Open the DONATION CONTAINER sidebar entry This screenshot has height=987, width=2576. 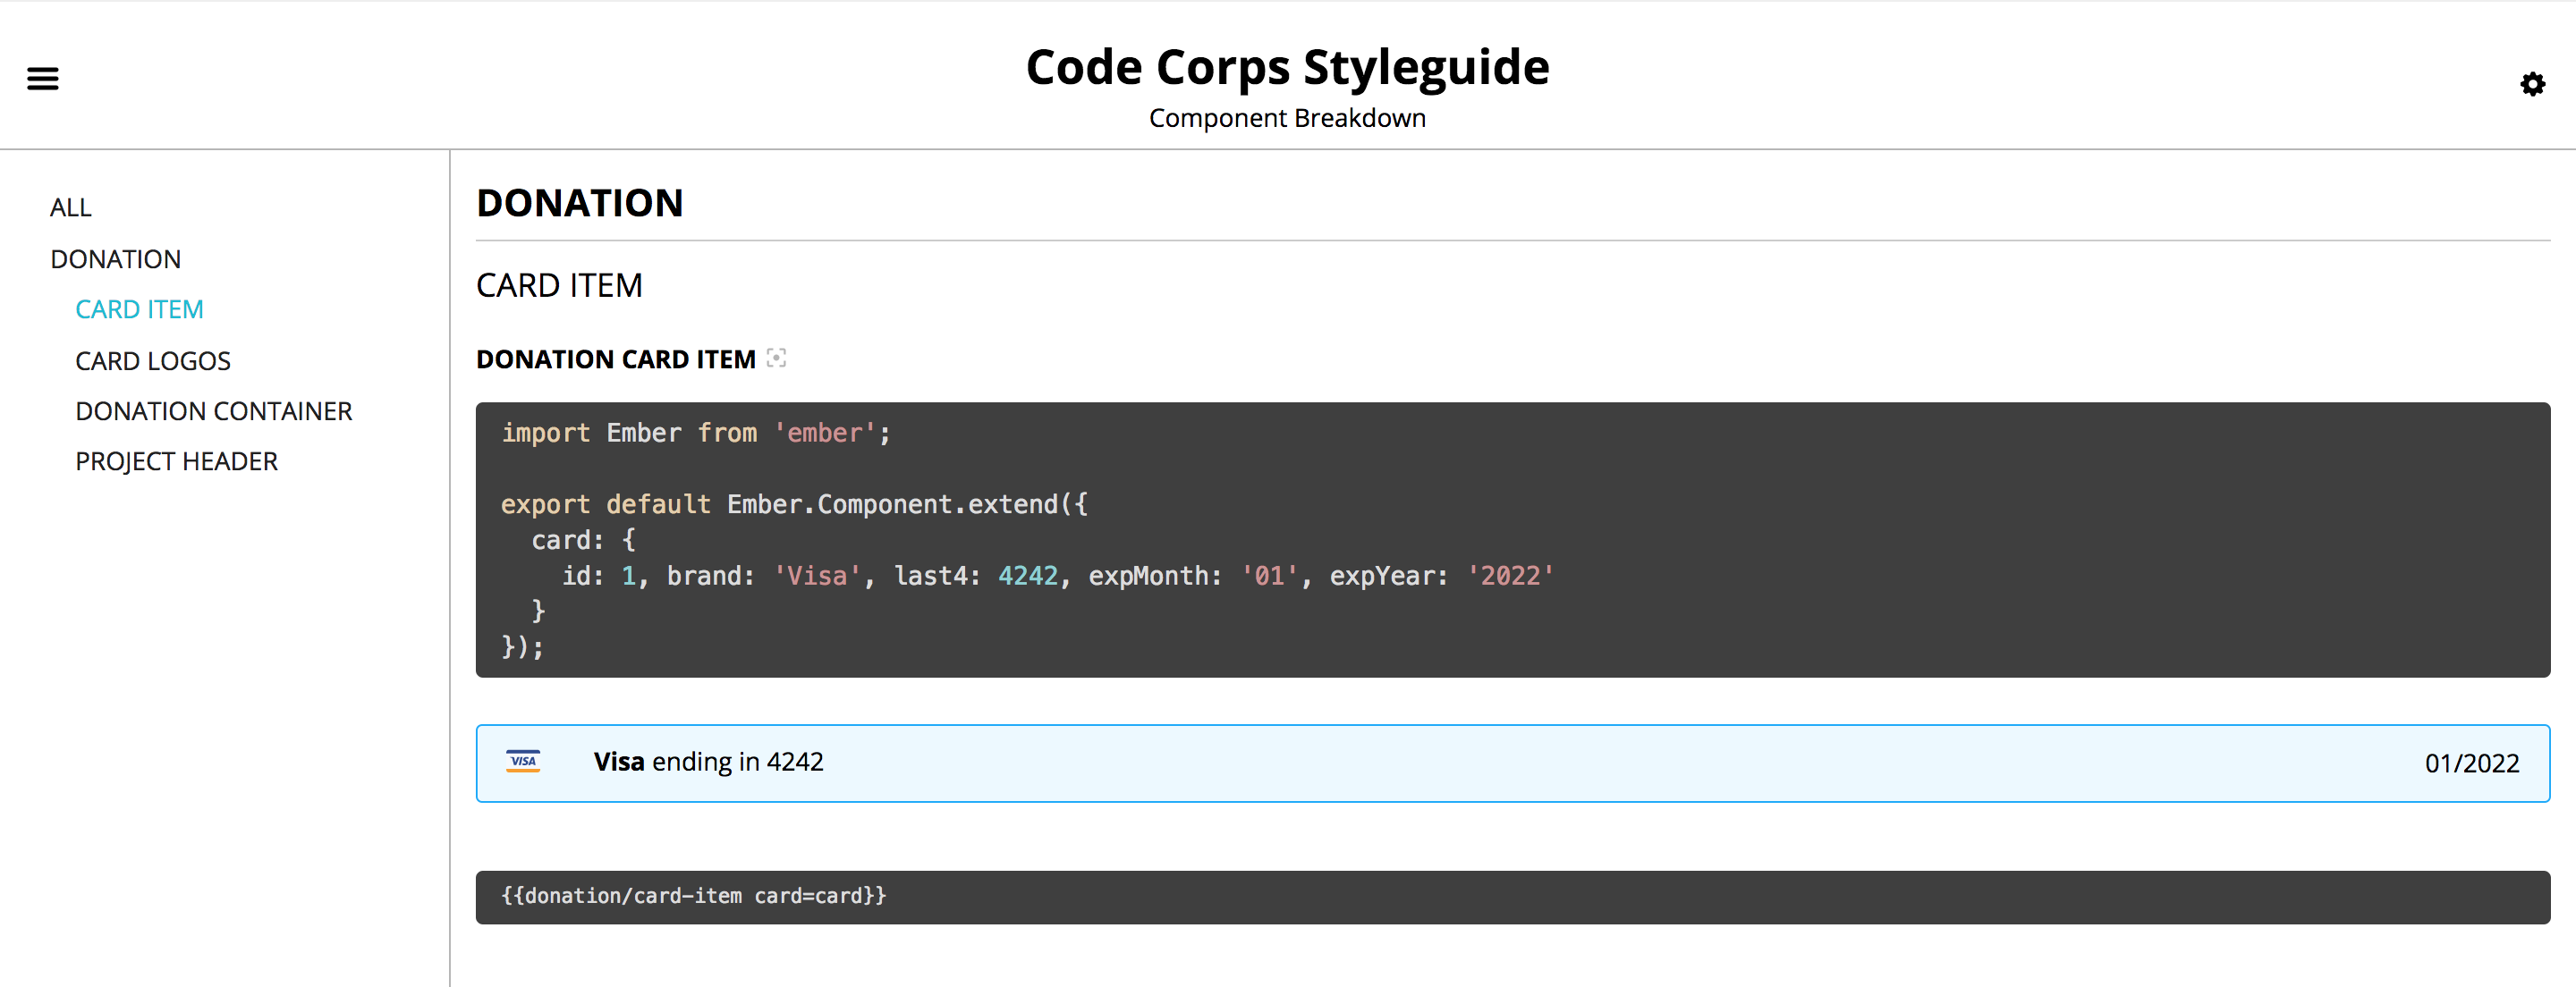213,411
